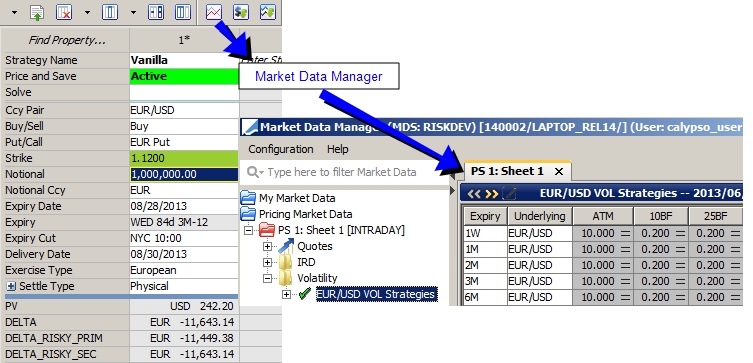The image size is (753, 363).
Task: Open the Help menu in Market Data Manager
Action: click(338, 149)
